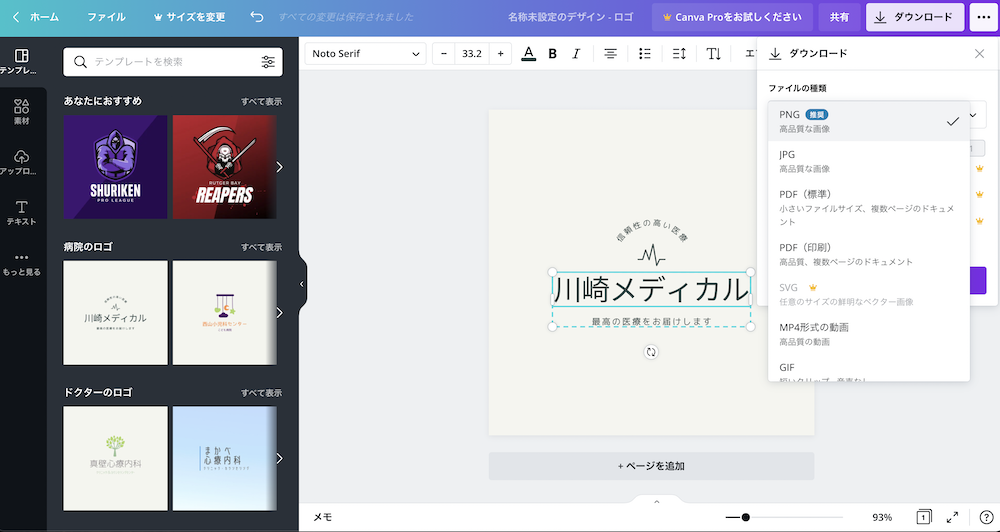Switch to the 素材 sidebar tab
This screenshot has height=532, width=1000.
22,110
